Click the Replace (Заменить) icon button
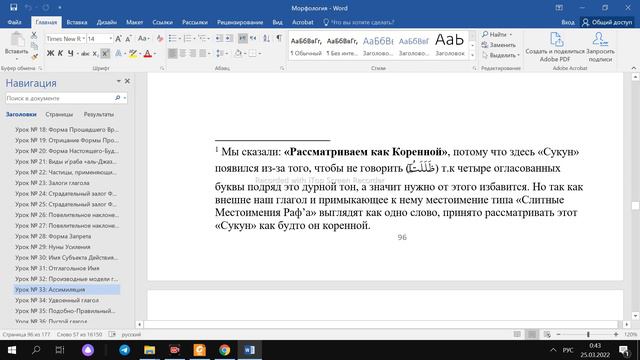The height and width of the screenshot is (360, 640). (498, 45)
